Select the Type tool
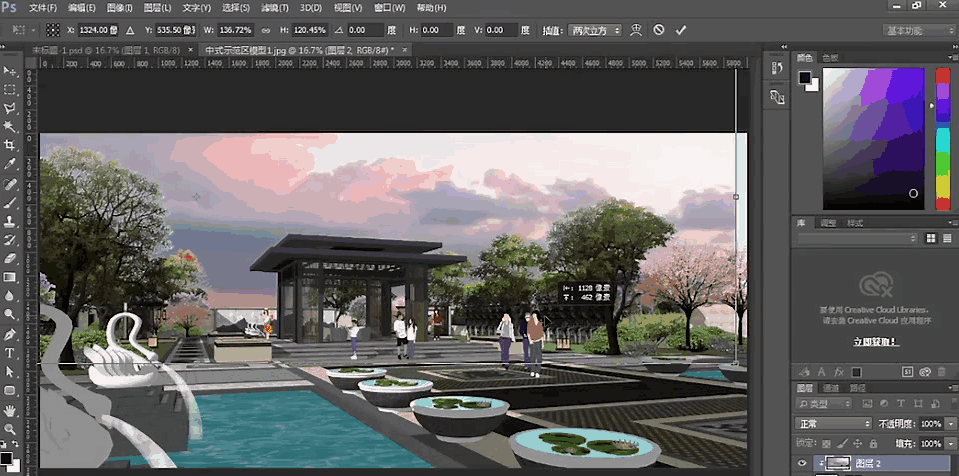This screenshot has width=959, height=476. [x=10, y=353]
